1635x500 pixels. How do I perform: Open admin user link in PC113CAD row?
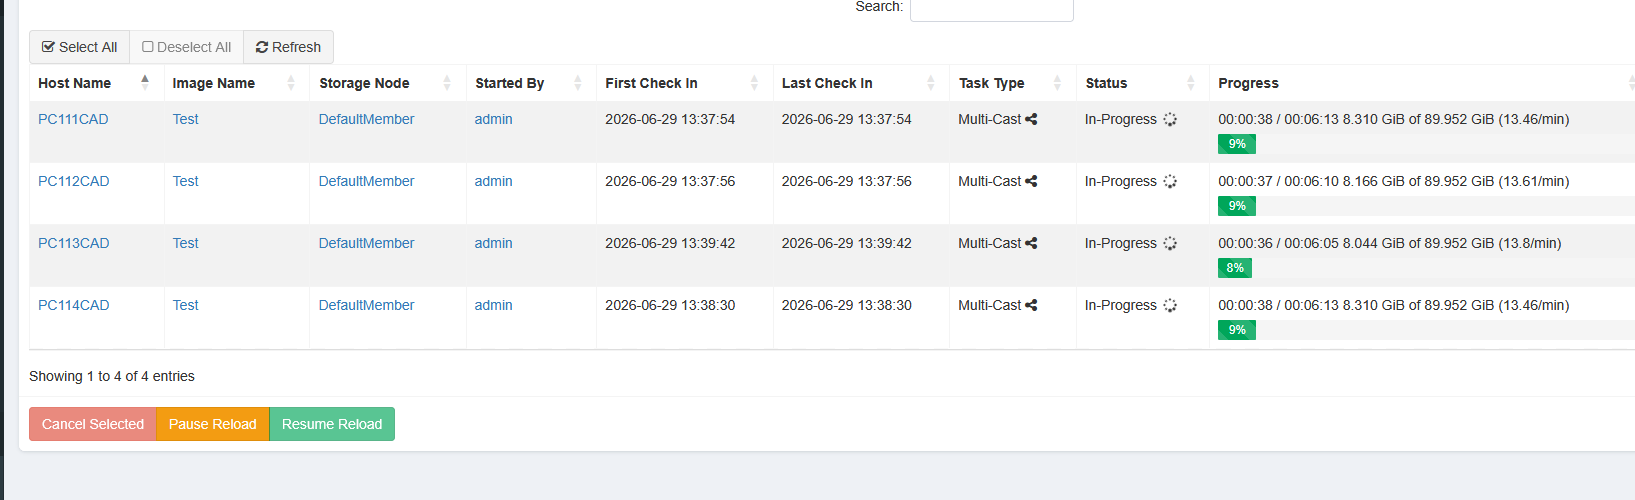click(493, 243)
